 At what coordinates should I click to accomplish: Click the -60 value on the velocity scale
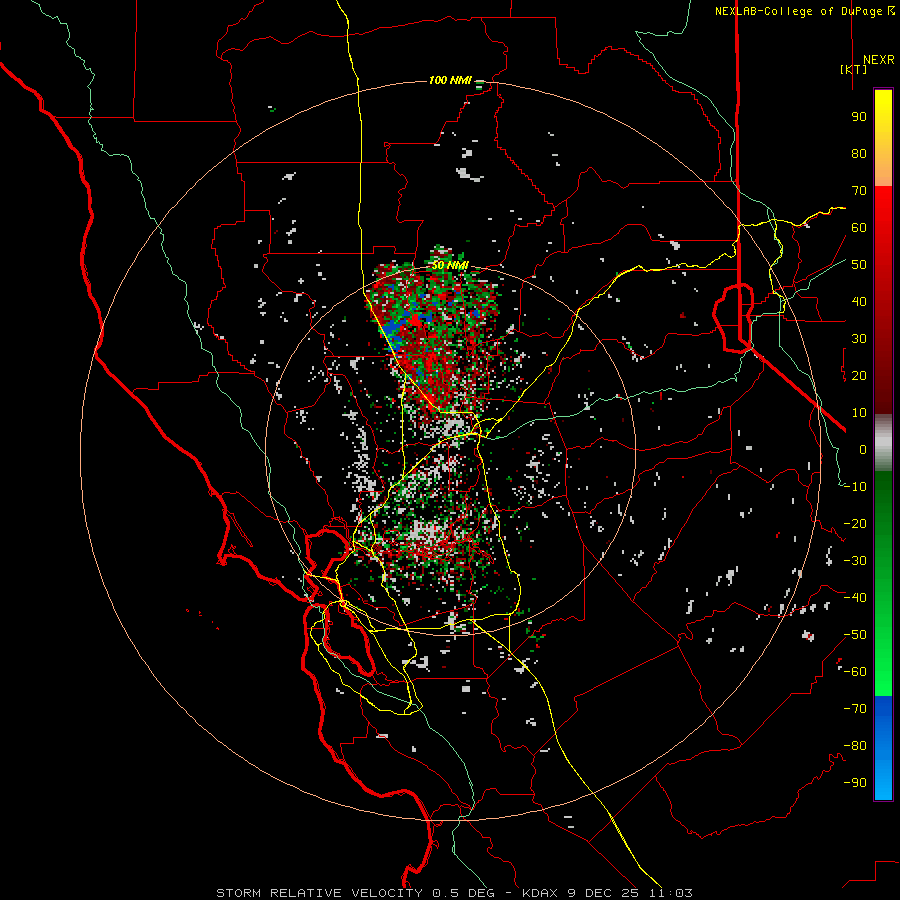click(x=855, y=672)
